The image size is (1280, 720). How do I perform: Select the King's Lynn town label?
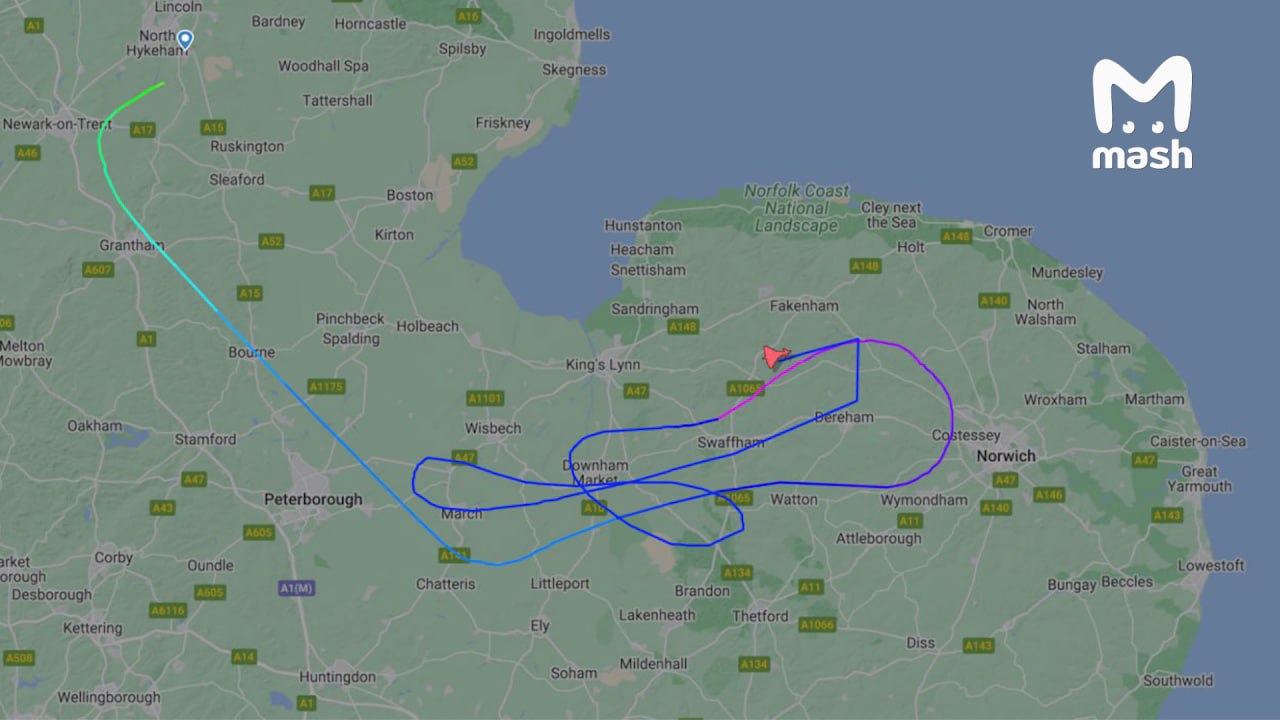(x=603, y=365)
